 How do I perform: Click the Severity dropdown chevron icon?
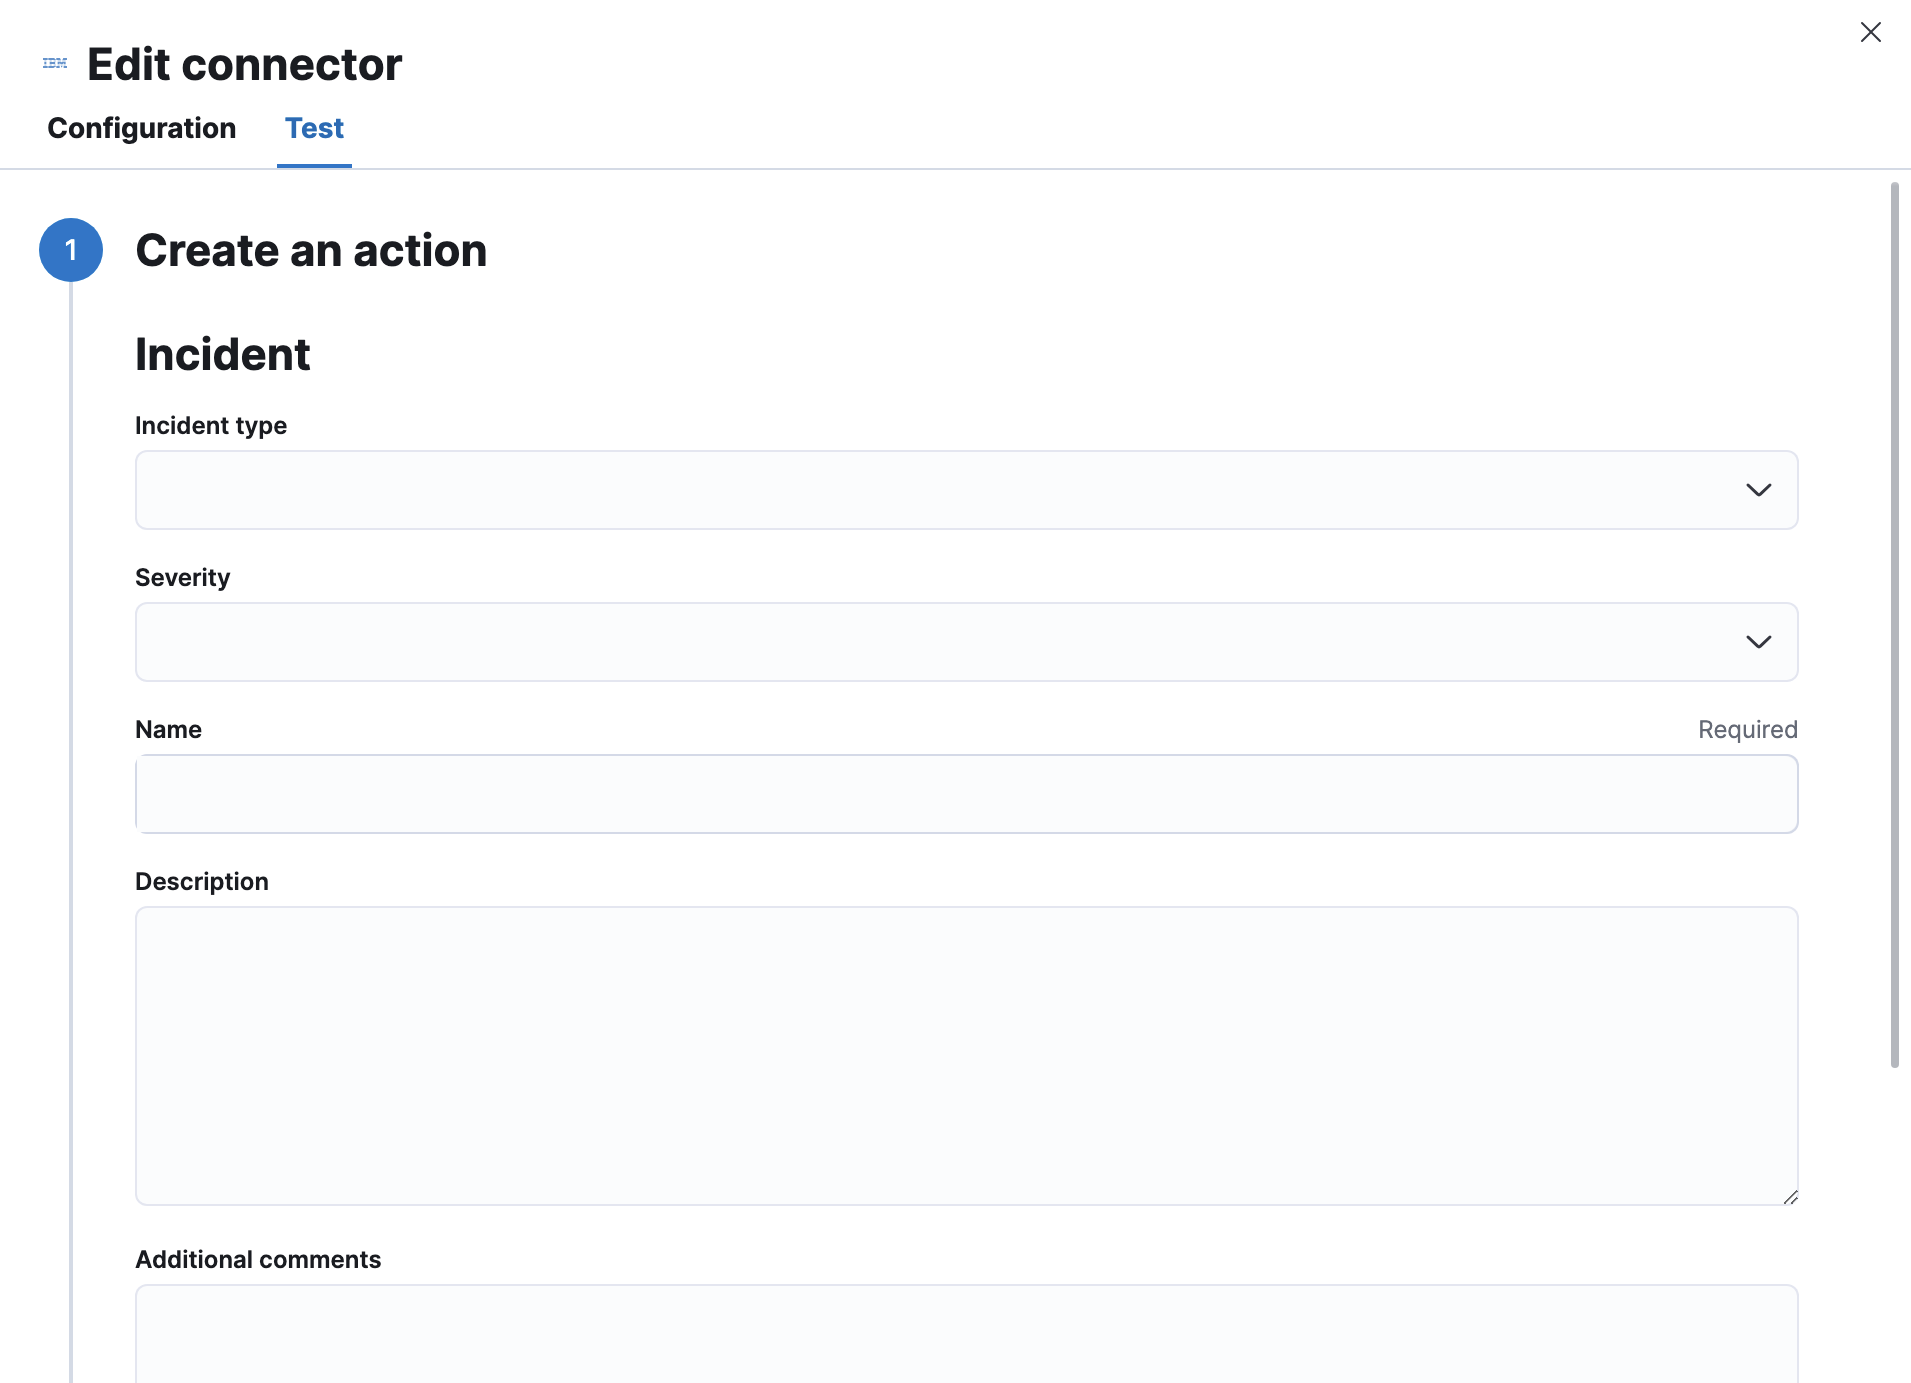(1759, 642)
